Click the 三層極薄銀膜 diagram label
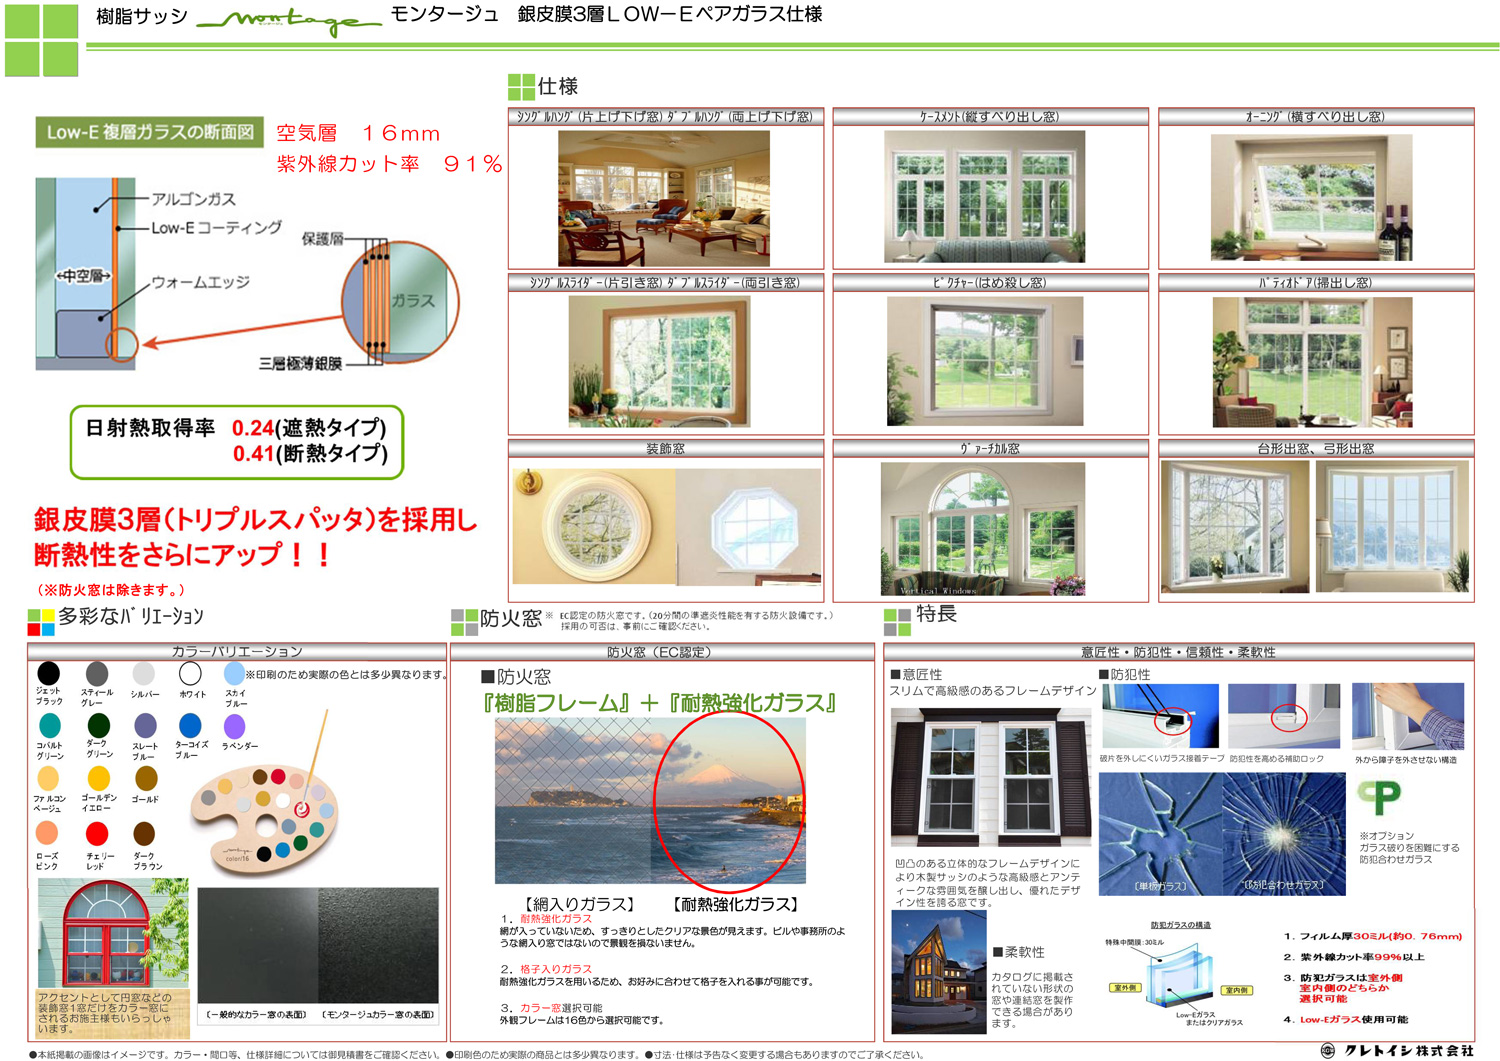1500x1061 pixels. (300, 364)
